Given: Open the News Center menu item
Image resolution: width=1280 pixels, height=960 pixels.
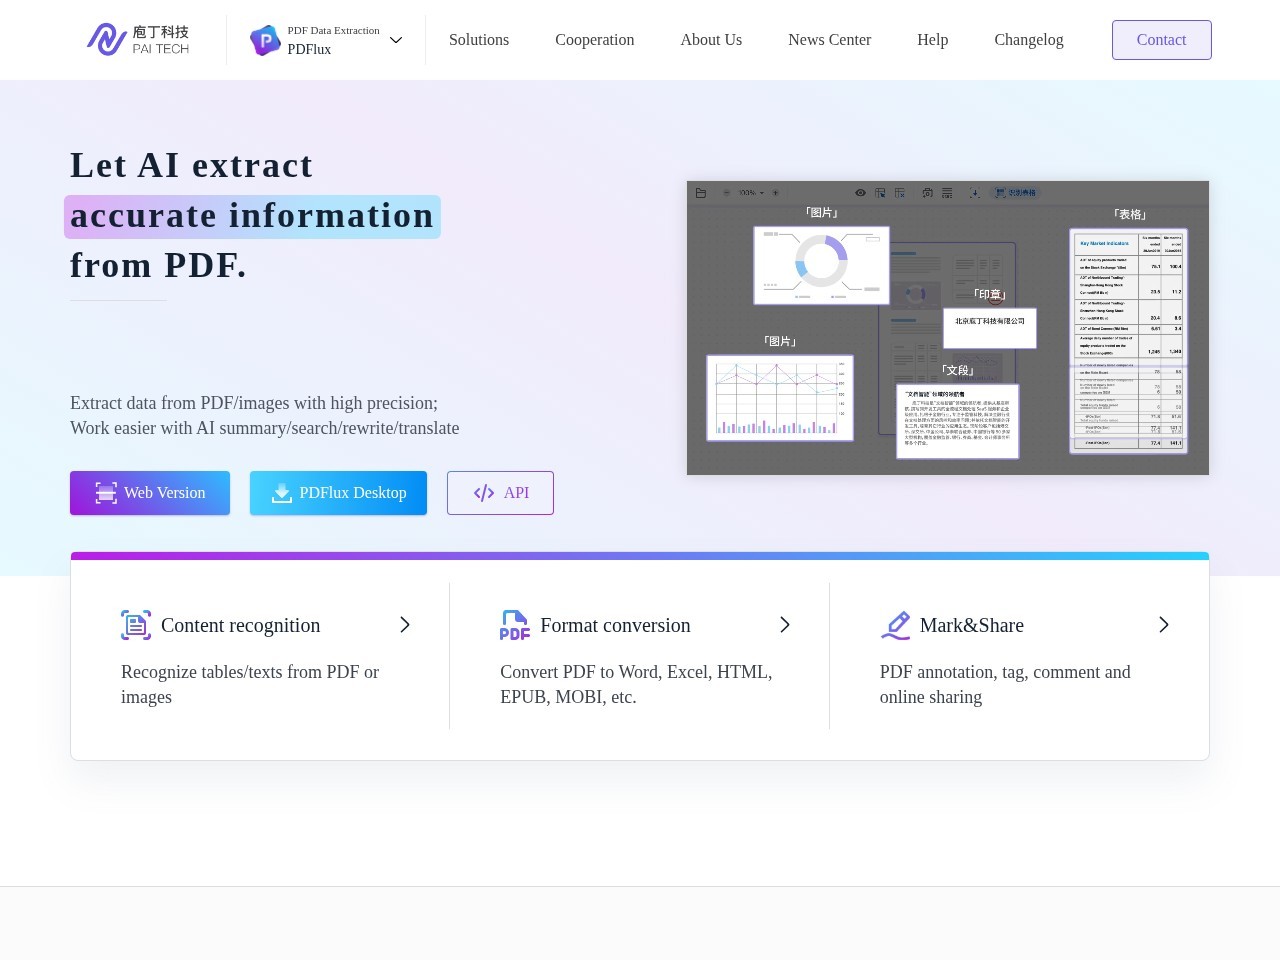Looking at the screenshot, I should [x=829, y=40].
